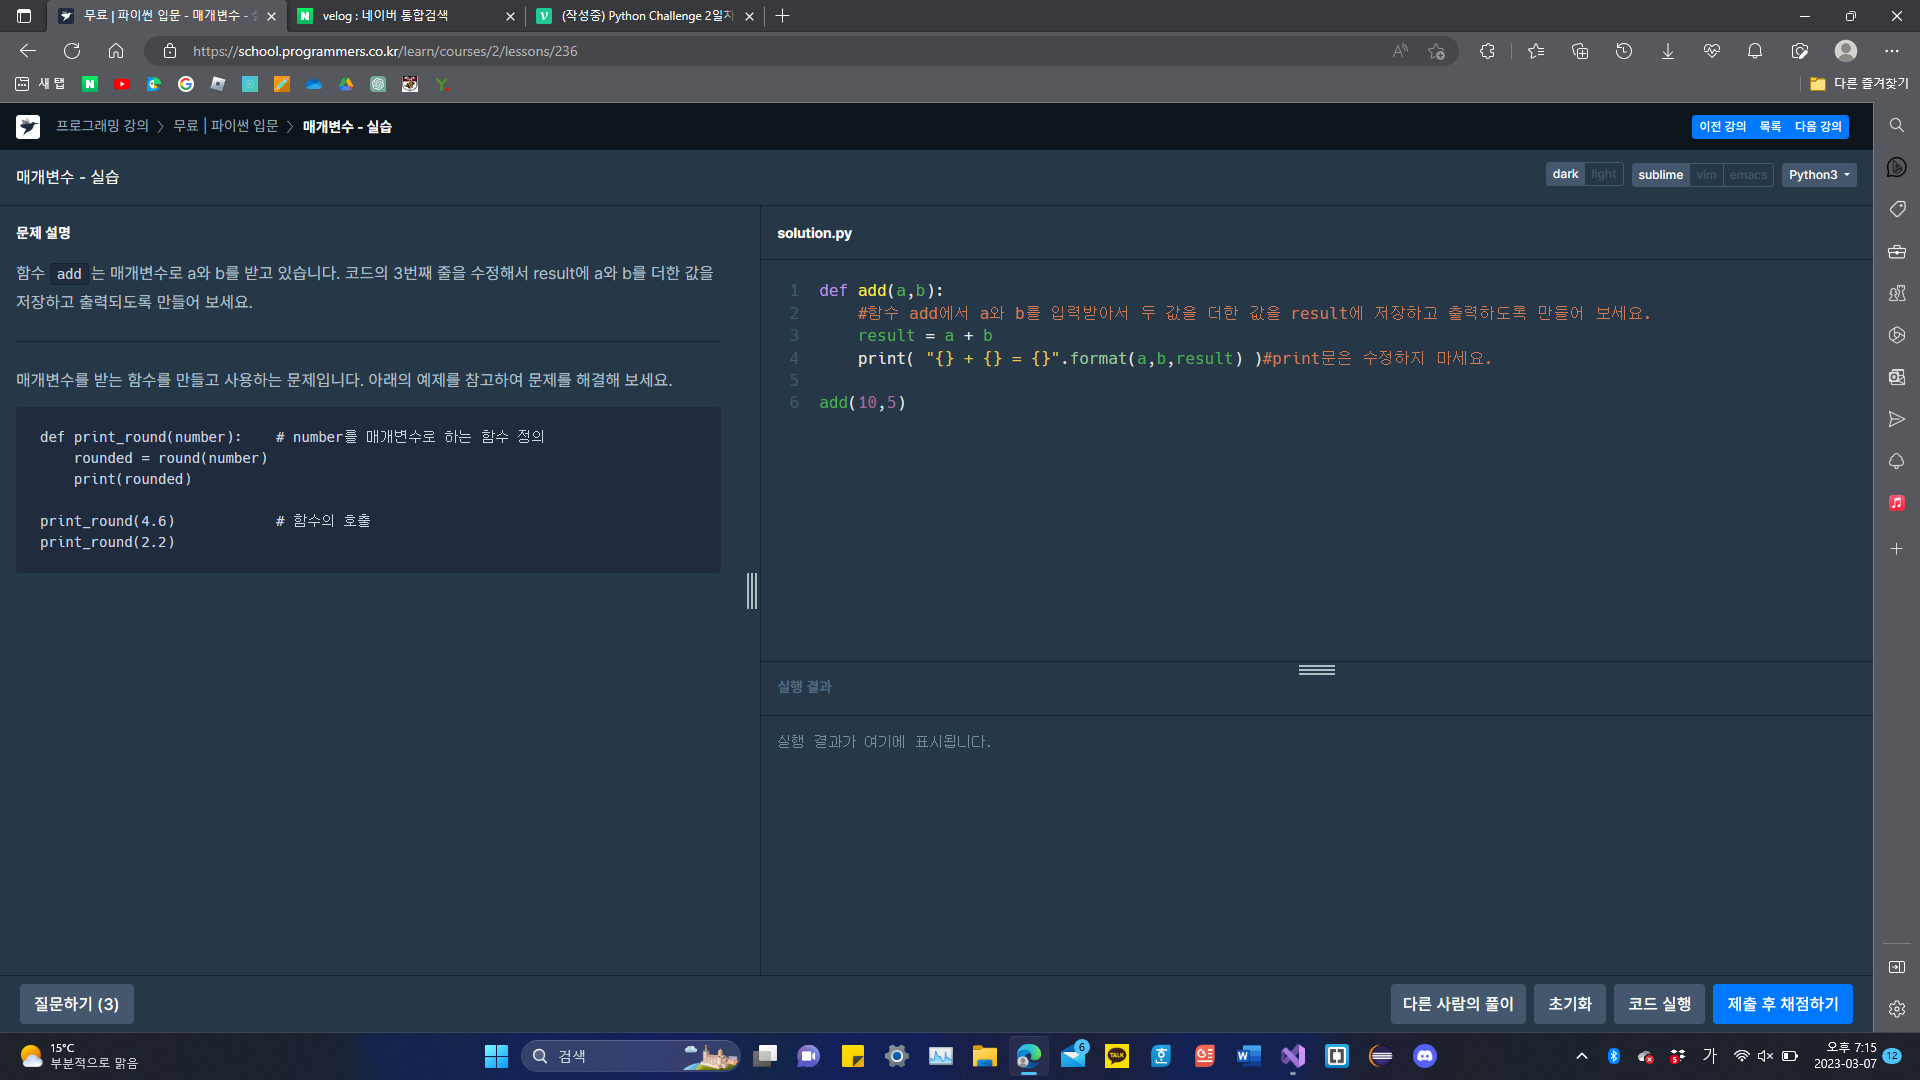The width and height of the screenshot is (1920, 1080).
Task: Open Discord from the taskbar
Action: point(1424,1056)
